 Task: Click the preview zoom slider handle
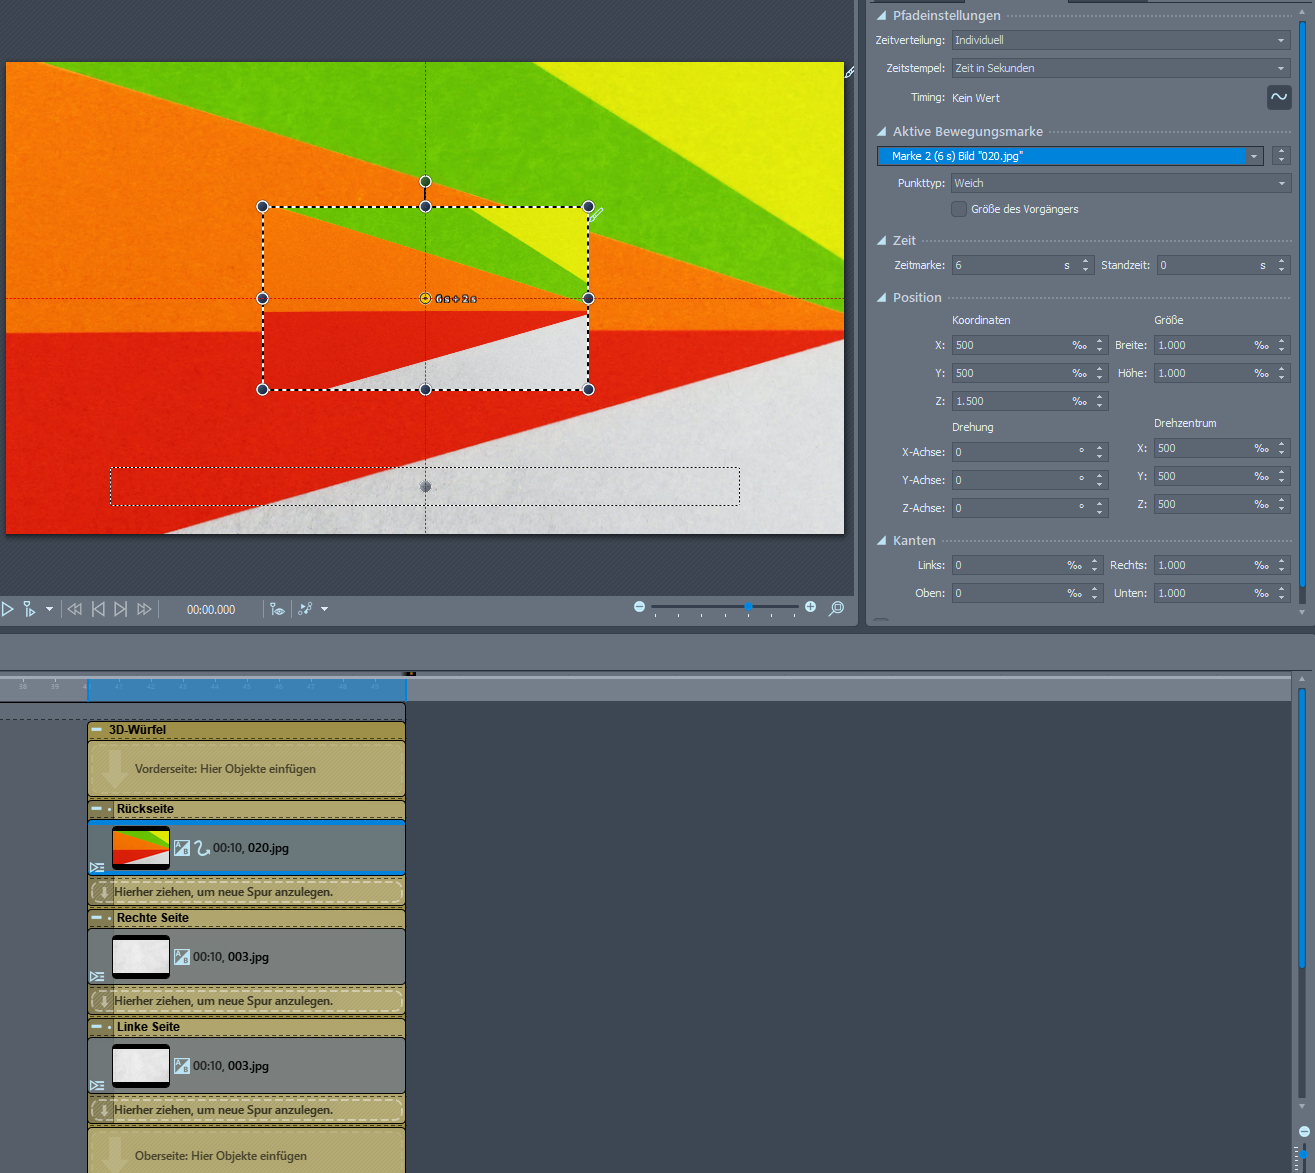(748, 607)
